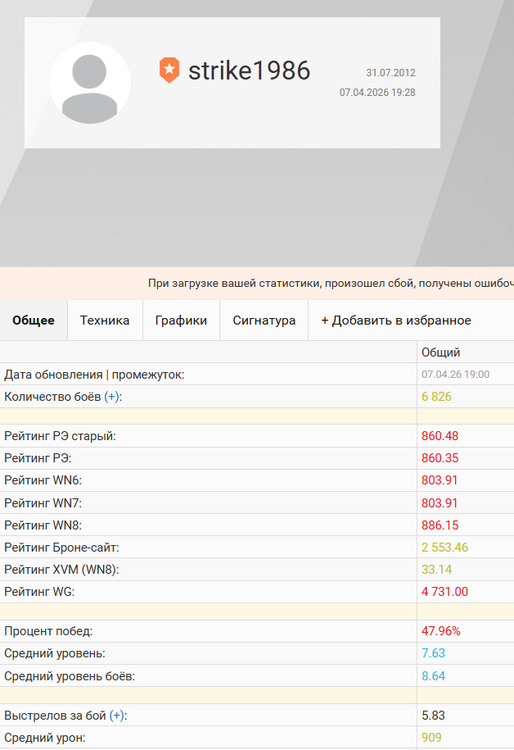This screenshot has width=514, height=750.
Task: Click the statistics loading error notice
Action: (257, 283)
